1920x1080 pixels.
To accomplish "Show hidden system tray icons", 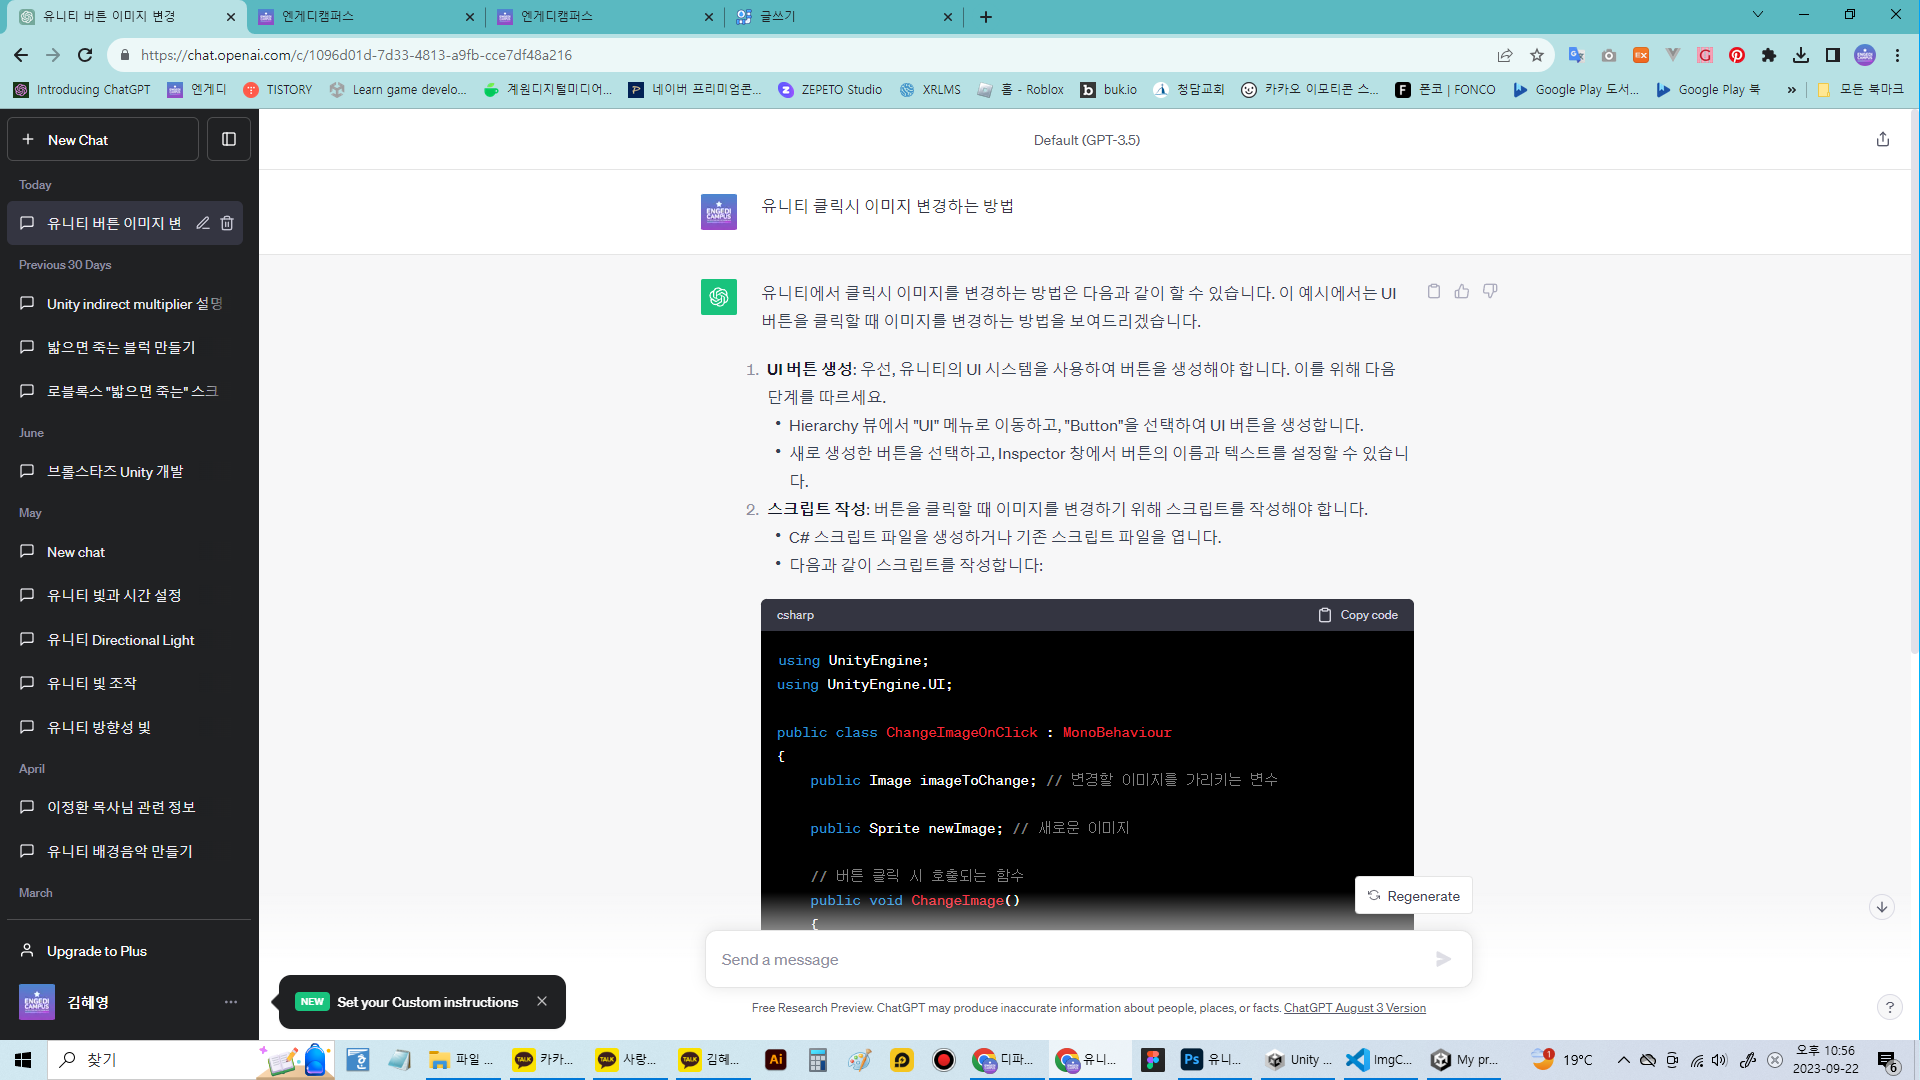I will (1623, 1060).
